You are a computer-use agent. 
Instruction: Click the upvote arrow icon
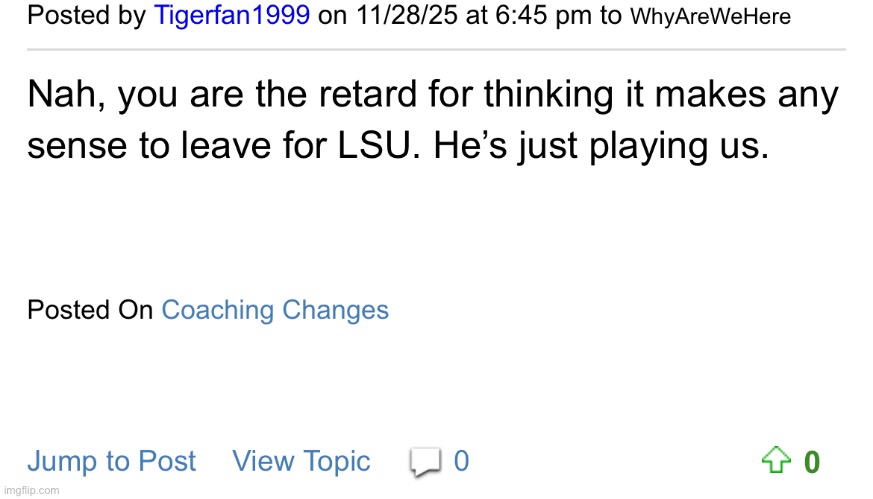776,461
